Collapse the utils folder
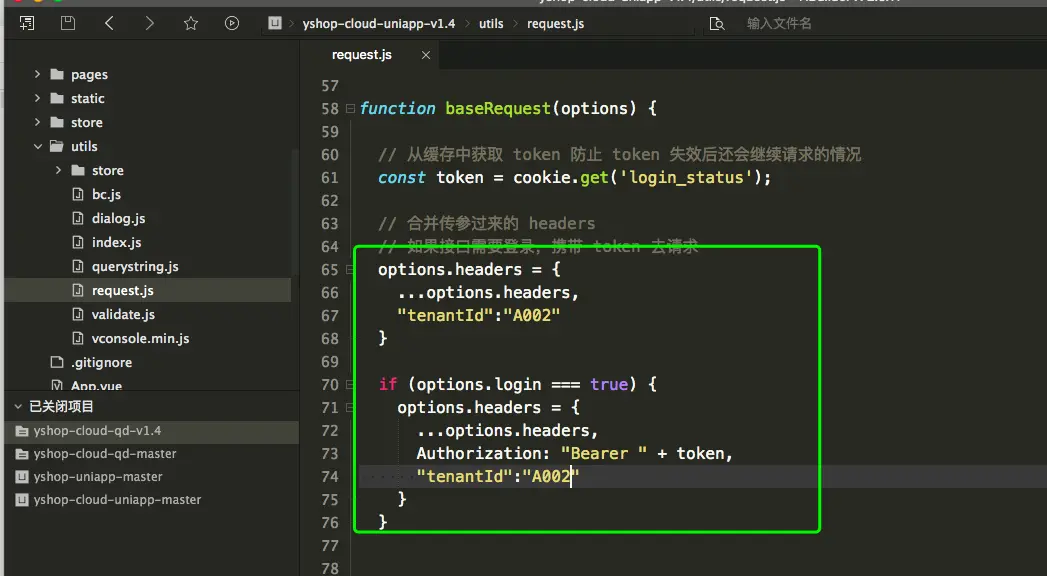This screenshot has height=576, width=1047. click(x=37, y=146)
